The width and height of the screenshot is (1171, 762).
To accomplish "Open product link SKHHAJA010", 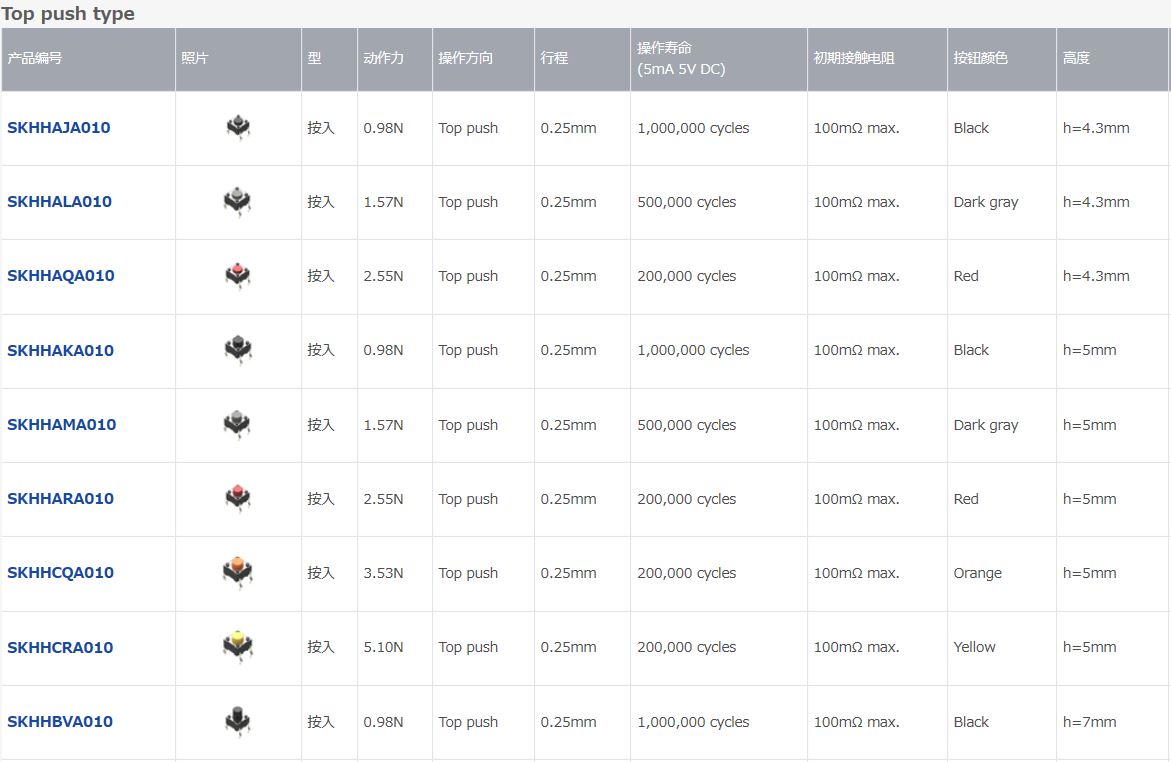I will point(58,128).
